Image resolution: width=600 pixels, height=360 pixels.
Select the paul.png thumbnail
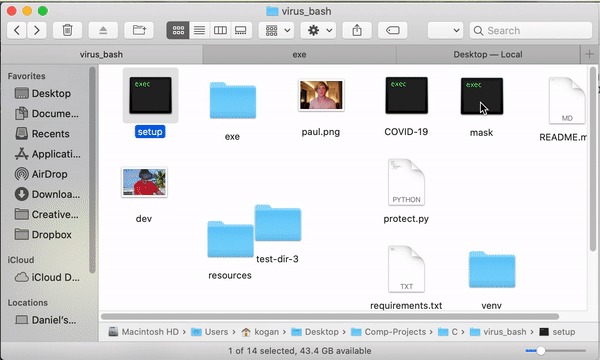321,95
